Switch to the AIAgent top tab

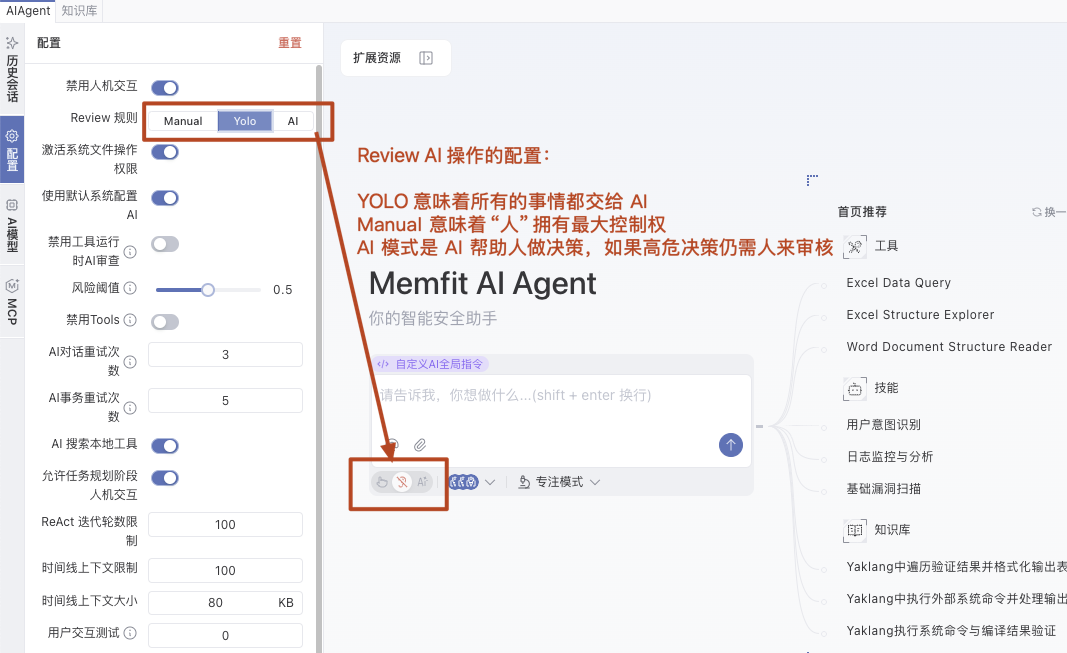tap(28, 11)
